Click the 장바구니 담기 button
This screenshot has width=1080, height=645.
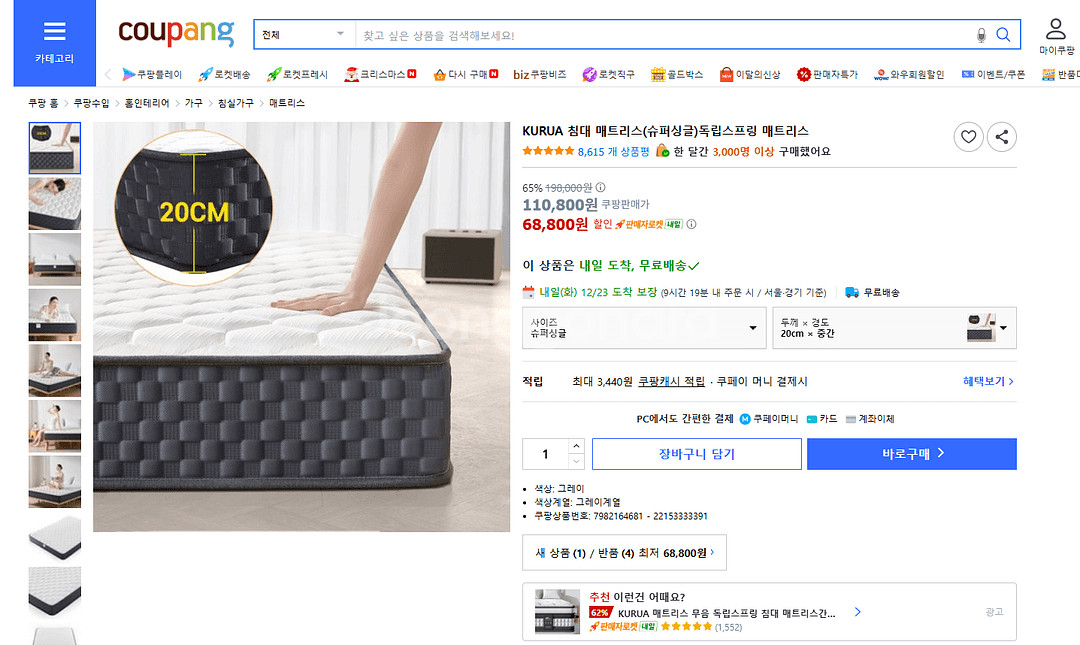[x=696, y=454]
